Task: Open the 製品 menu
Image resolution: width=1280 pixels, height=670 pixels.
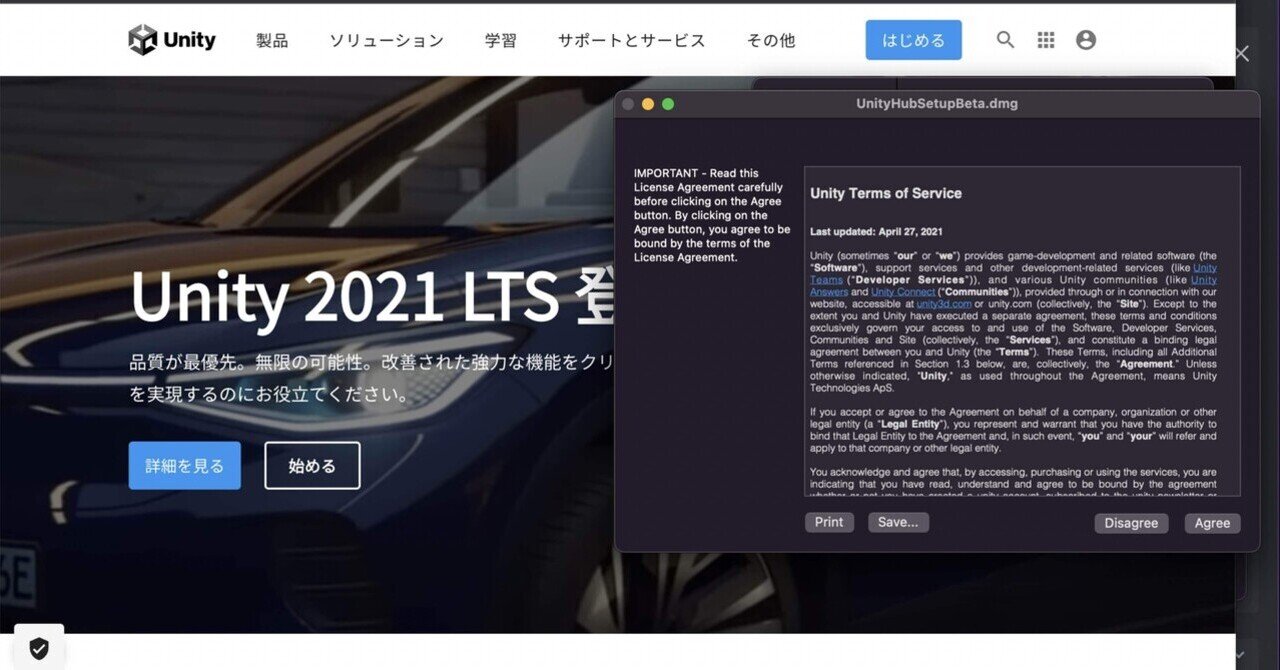Action: 272,41
